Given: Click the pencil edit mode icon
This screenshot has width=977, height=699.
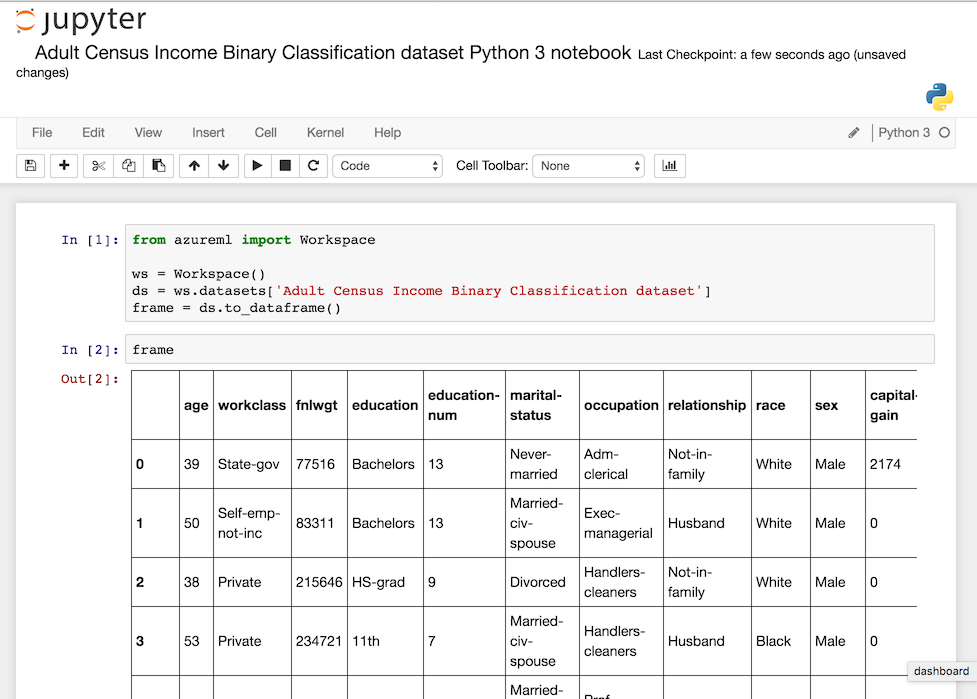Looking at the screenshot, I should point(854,133).
